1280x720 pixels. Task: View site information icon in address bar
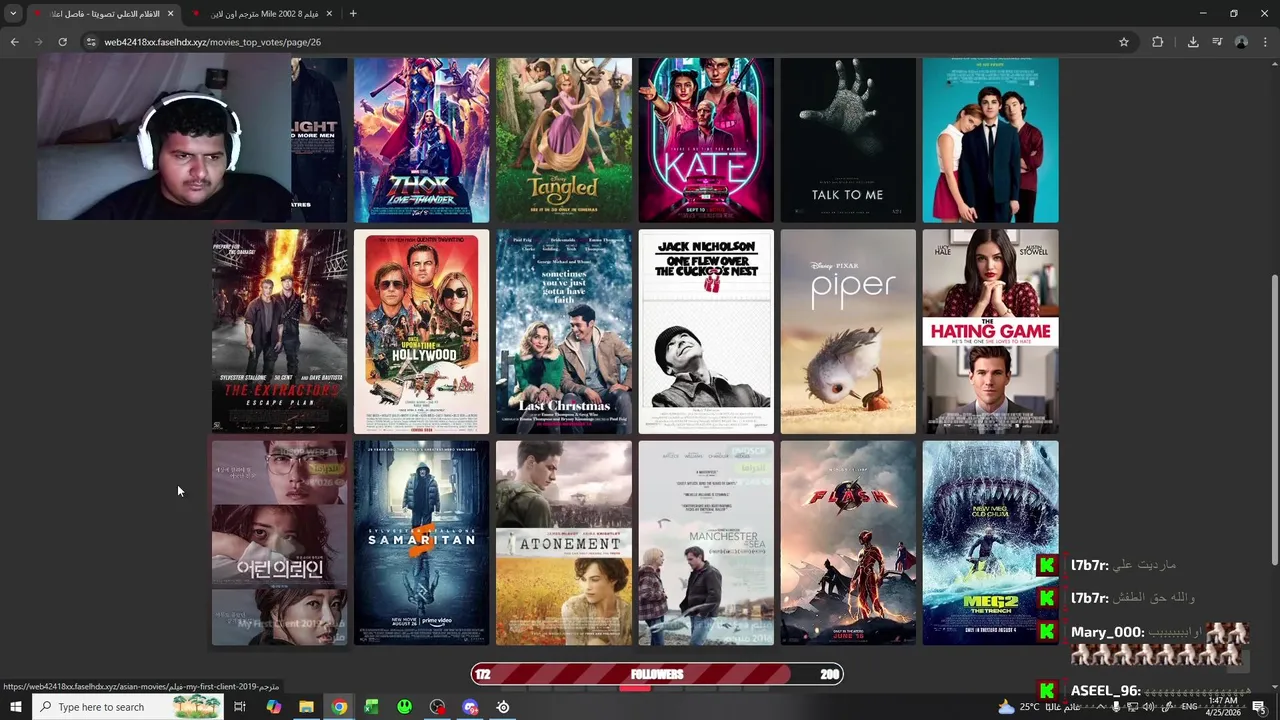(91, 42)
